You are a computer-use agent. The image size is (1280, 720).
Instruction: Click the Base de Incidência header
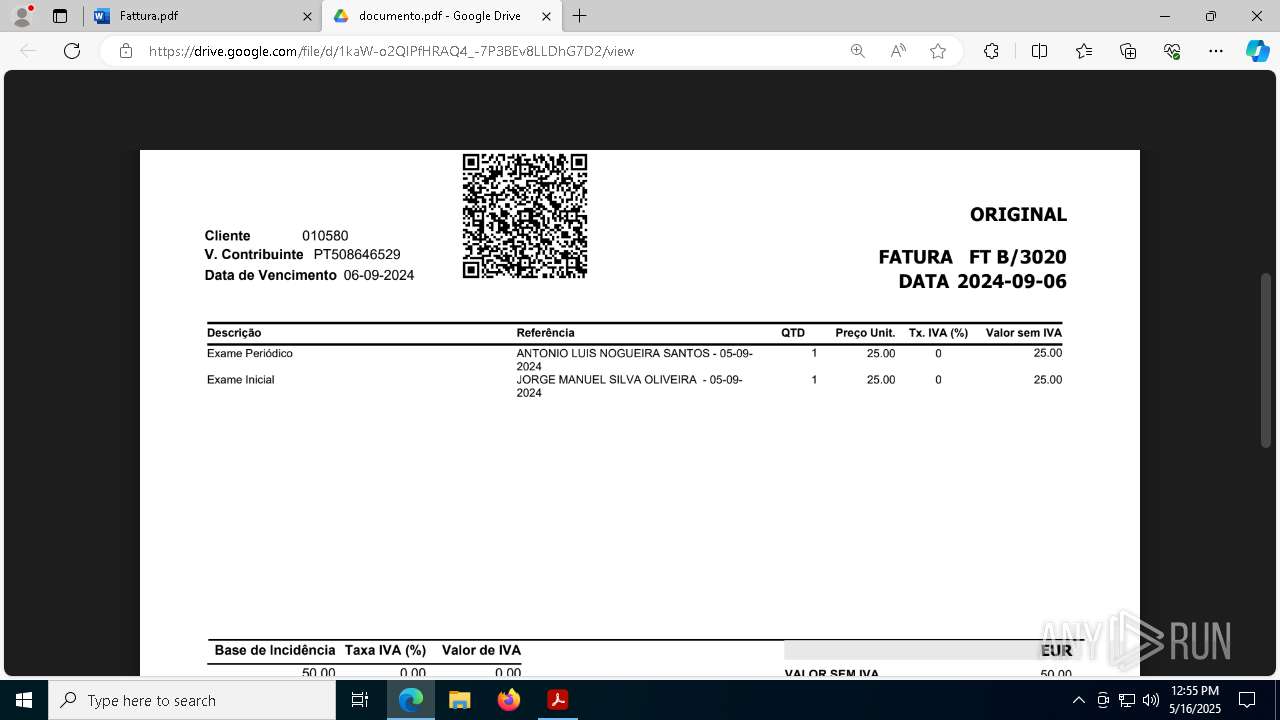(x=275, y=651)
